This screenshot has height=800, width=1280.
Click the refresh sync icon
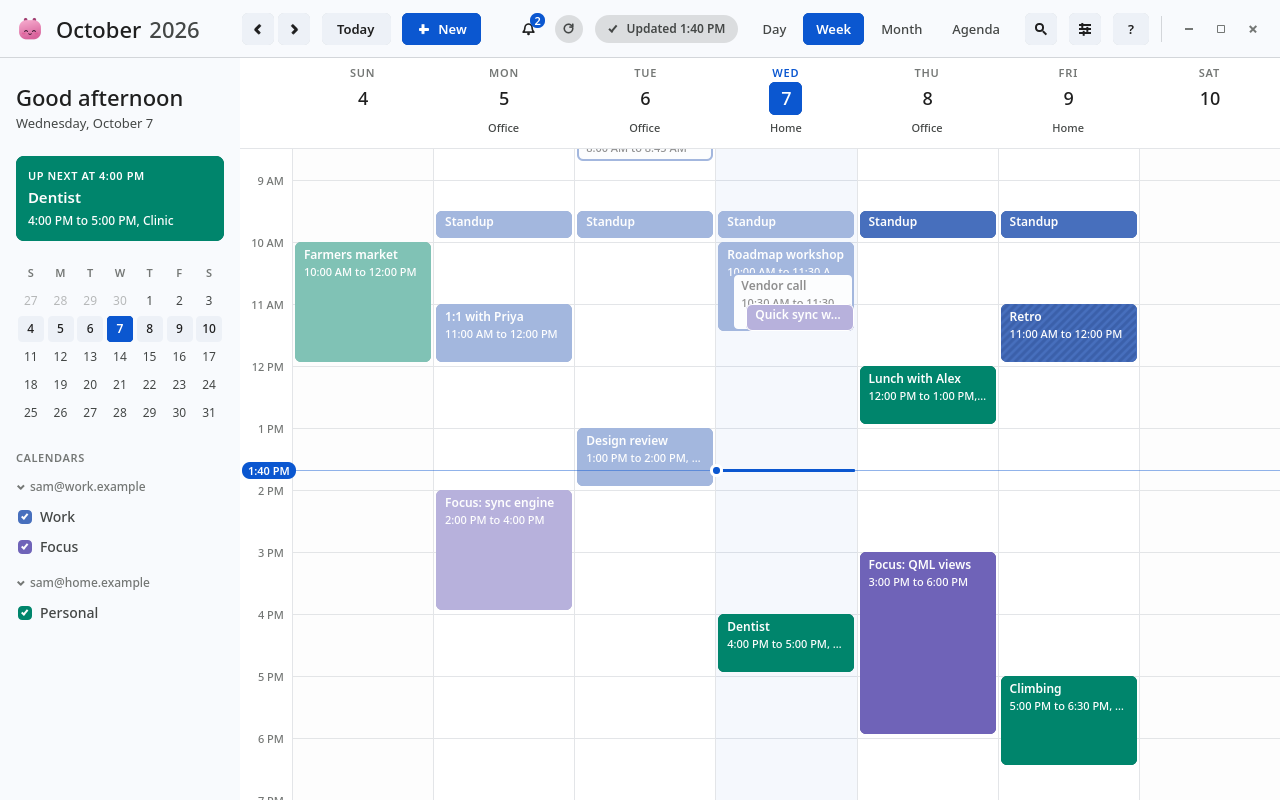click(x=569, y=29)
